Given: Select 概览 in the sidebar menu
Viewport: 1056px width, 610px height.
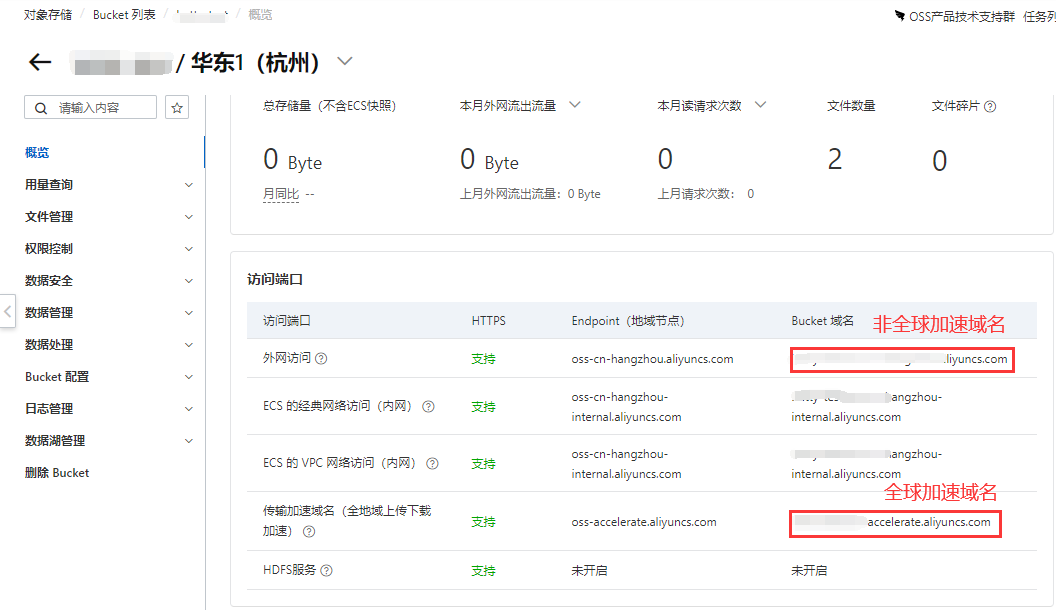Looking at the screenshot, I should [x=37, y=153].
